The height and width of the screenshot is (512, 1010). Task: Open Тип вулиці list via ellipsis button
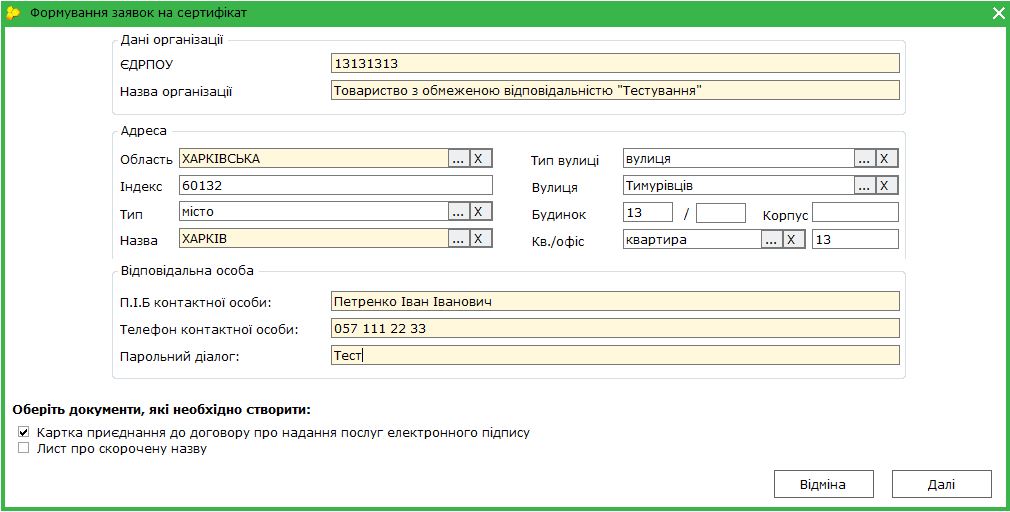(x=864, y=158)
